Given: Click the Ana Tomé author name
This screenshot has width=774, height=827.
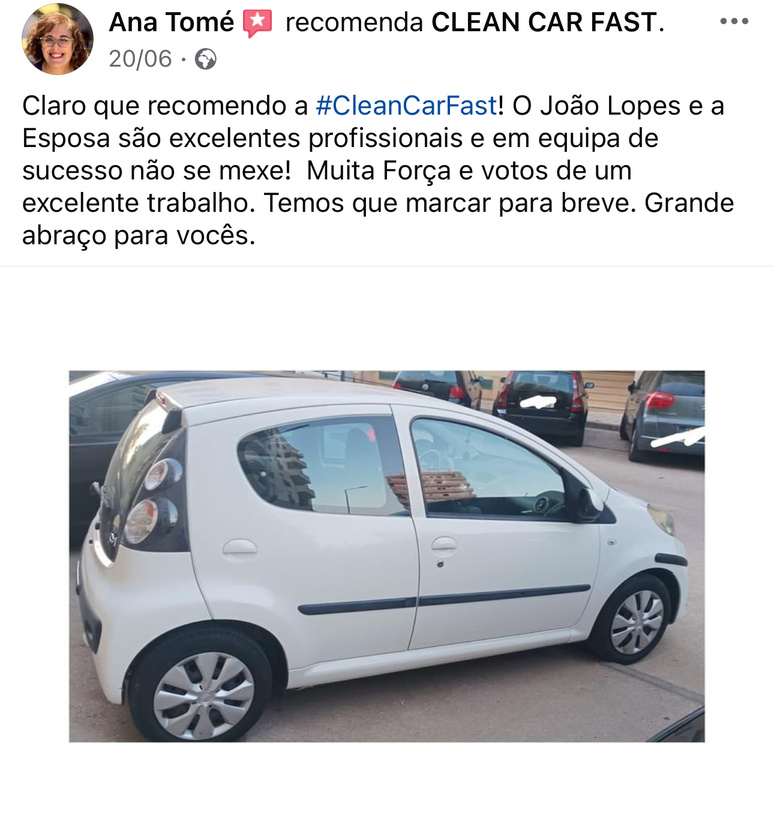Looking at the screenshot, I should 171,22.
